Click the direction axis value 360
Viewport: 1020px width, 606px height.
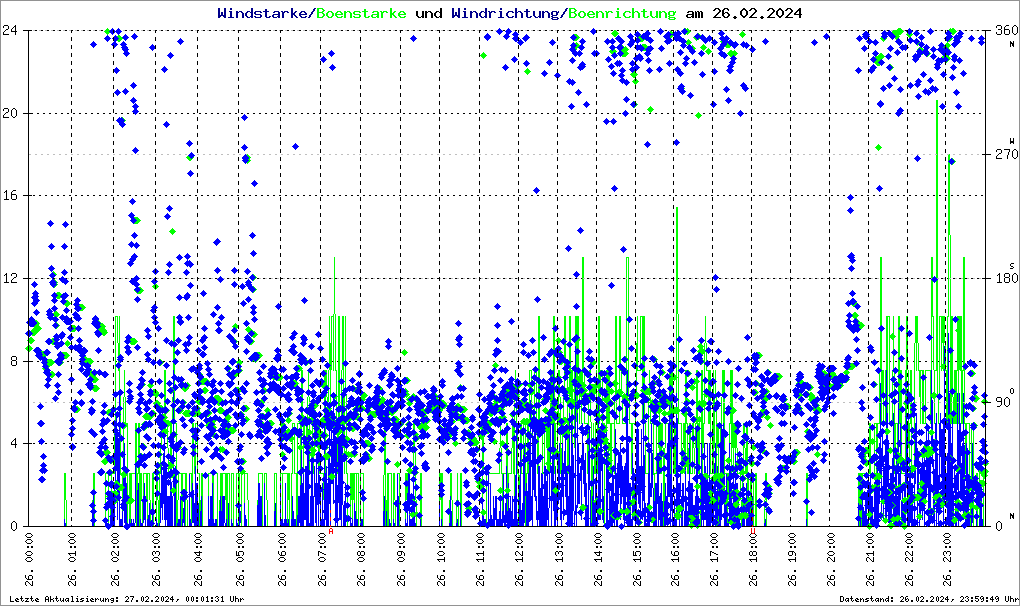pos(1006,31)
